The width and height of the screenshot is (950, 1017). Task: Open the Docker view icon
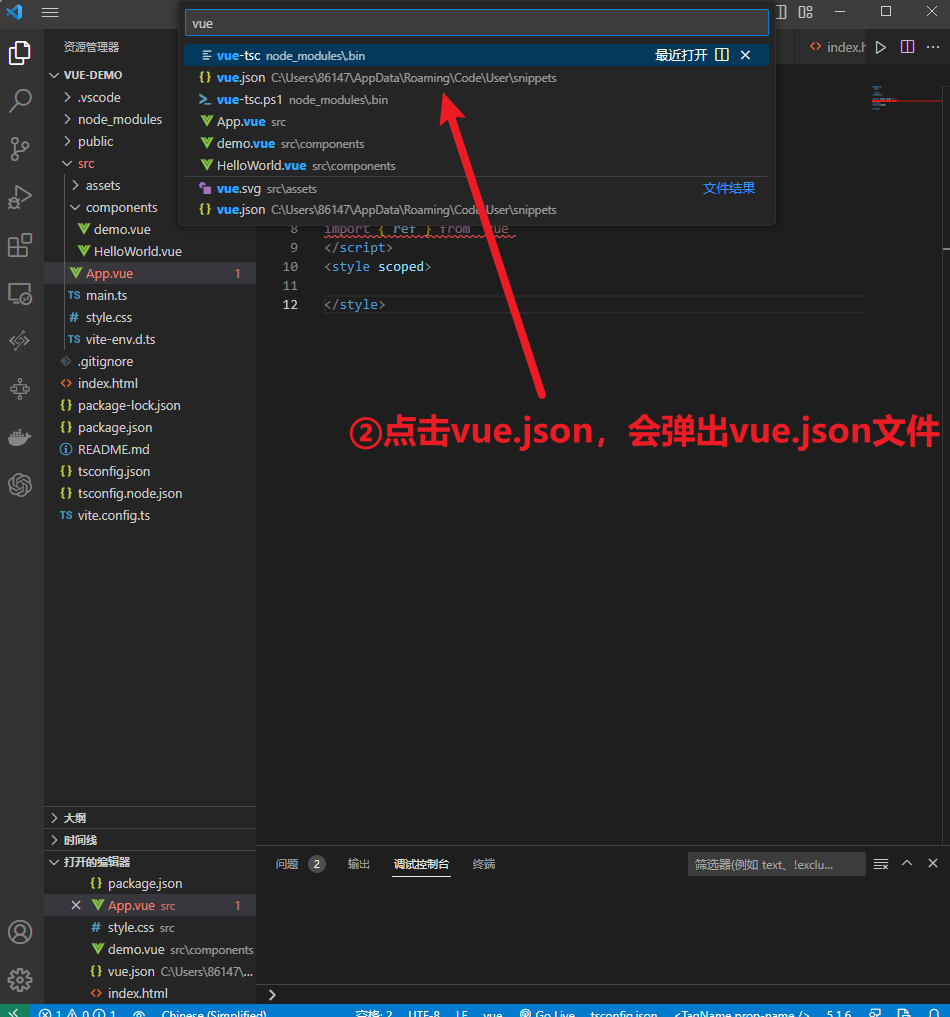pos(20,437)
